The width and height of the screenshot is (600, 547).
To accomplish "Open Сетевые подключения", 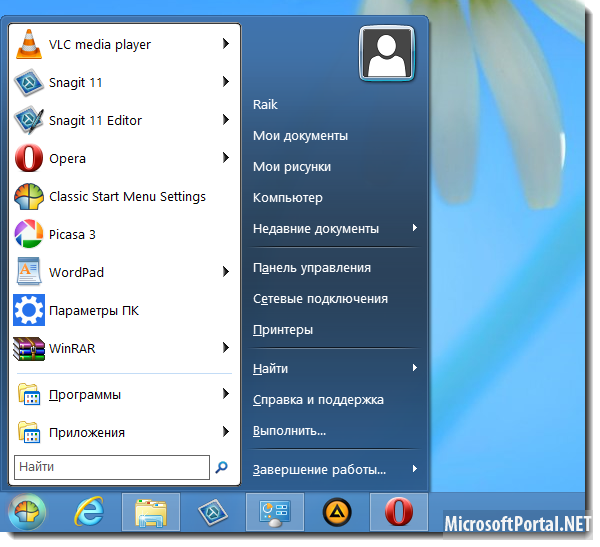I will pyautogui.click(x=320, y=299).
